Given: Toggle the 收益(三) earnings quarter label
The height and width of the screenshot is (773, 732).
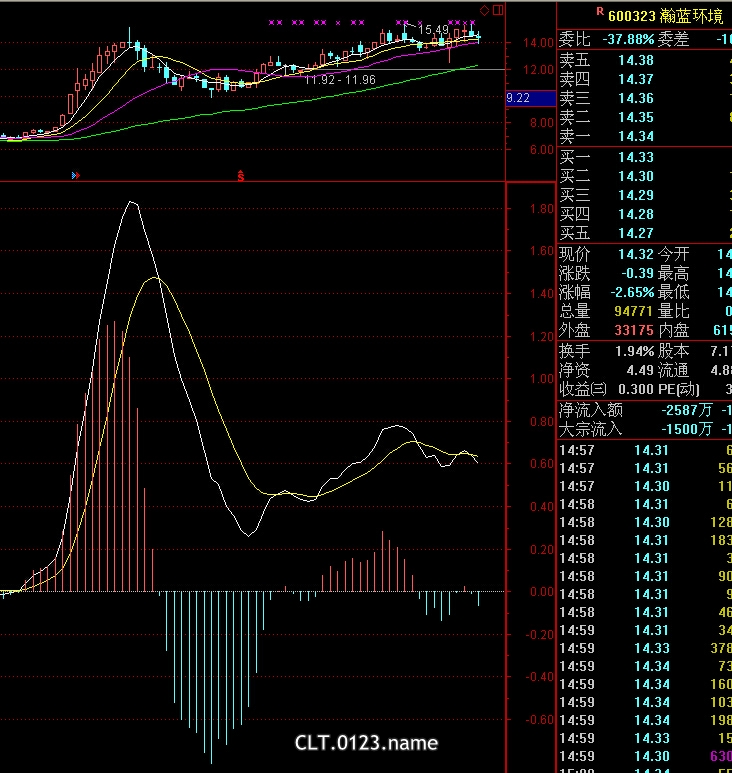Looking at the screenshot, I should pyautogui.click(x=587, y=389).
